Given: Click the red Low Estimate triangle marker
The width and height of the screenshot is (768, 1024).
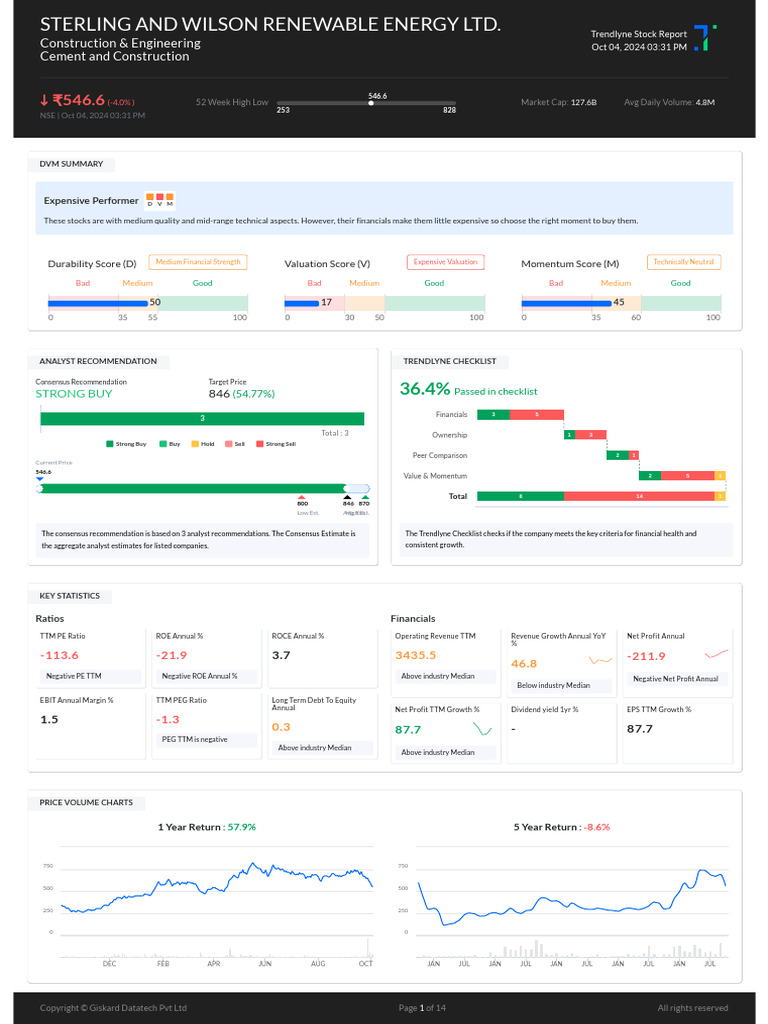Looking at the screenshot, I should click(x=302, y=498).
